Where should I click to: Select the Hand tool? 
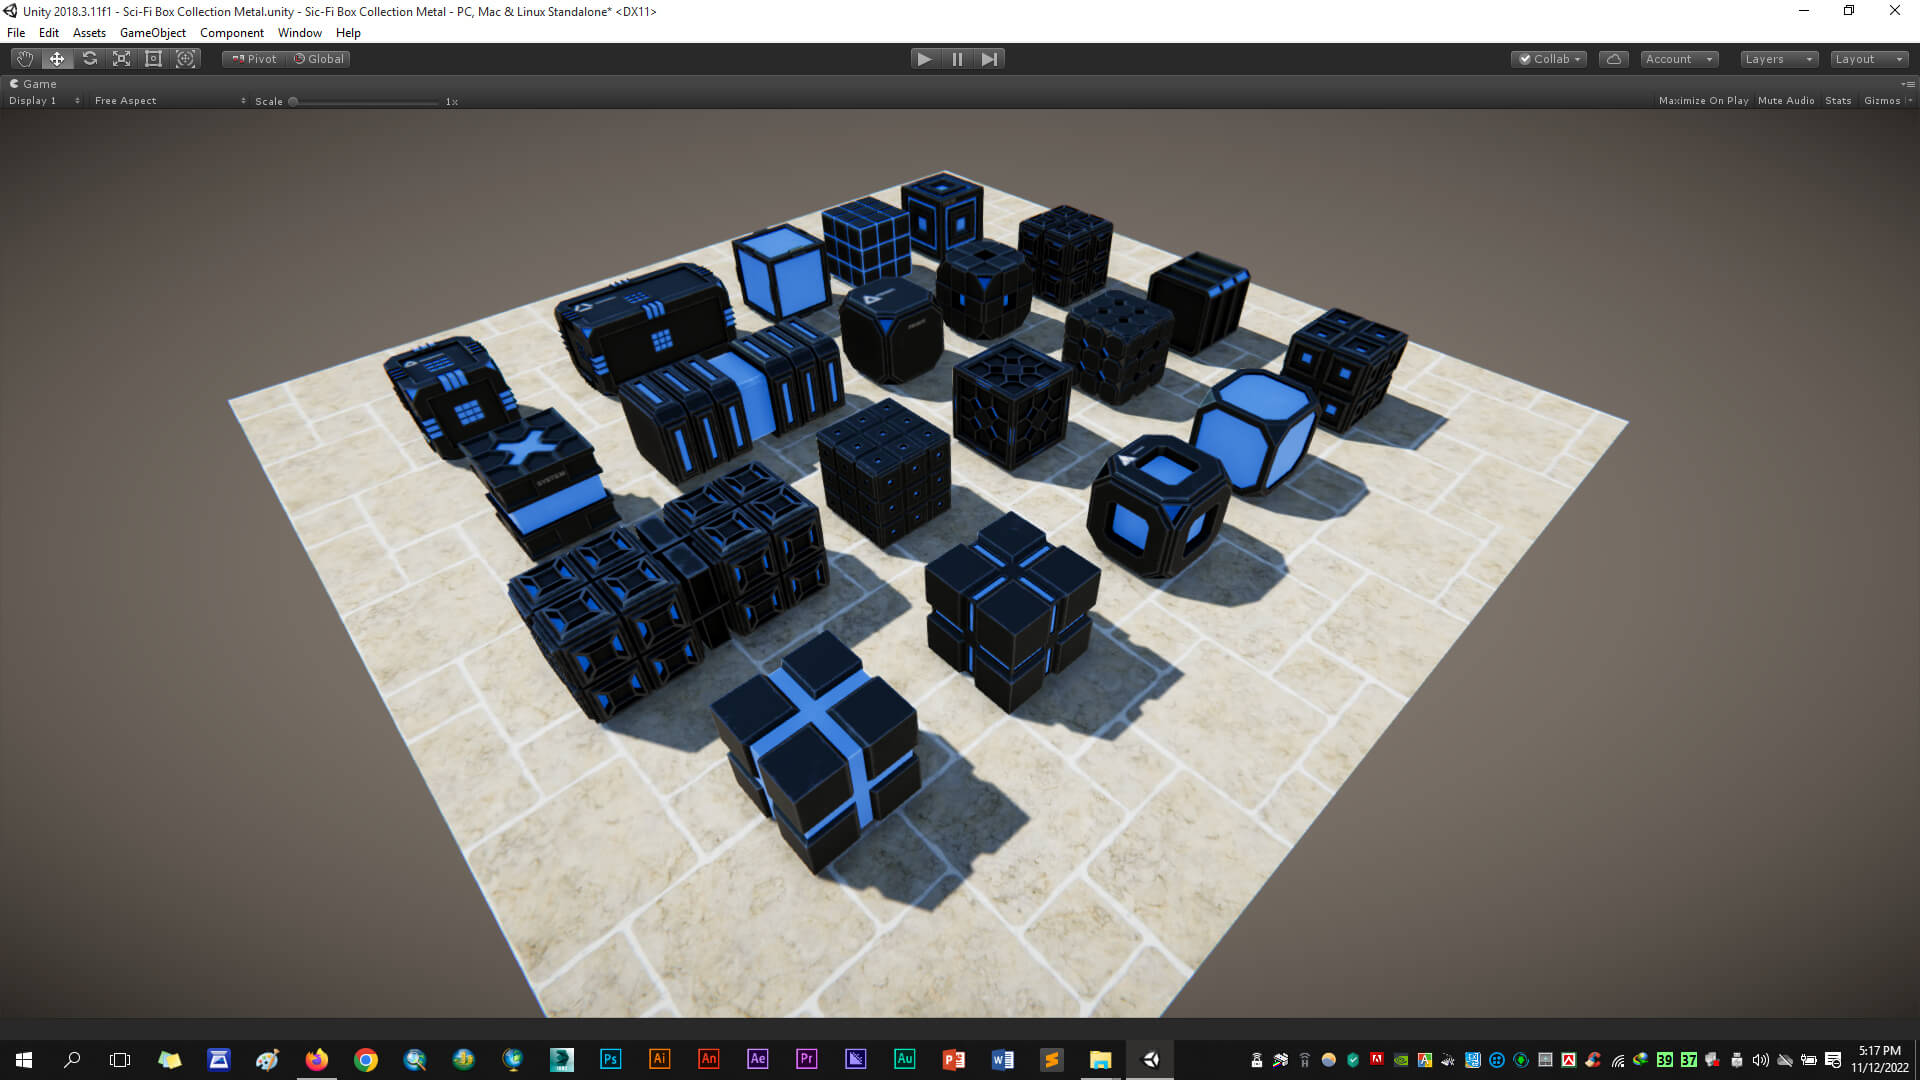click(x=25, y=59)
